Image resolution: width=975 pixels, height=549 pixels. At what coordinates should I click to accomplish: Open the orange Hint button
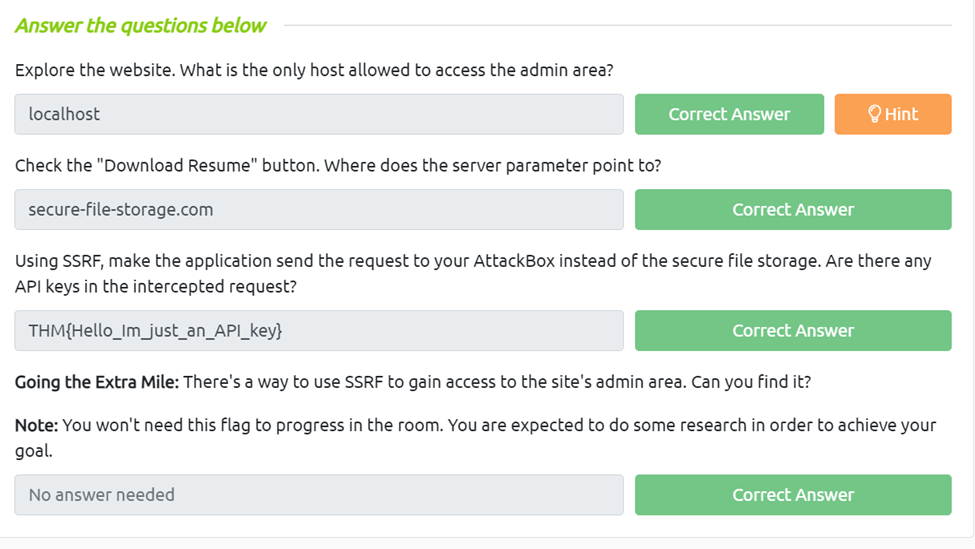point(892,114)
